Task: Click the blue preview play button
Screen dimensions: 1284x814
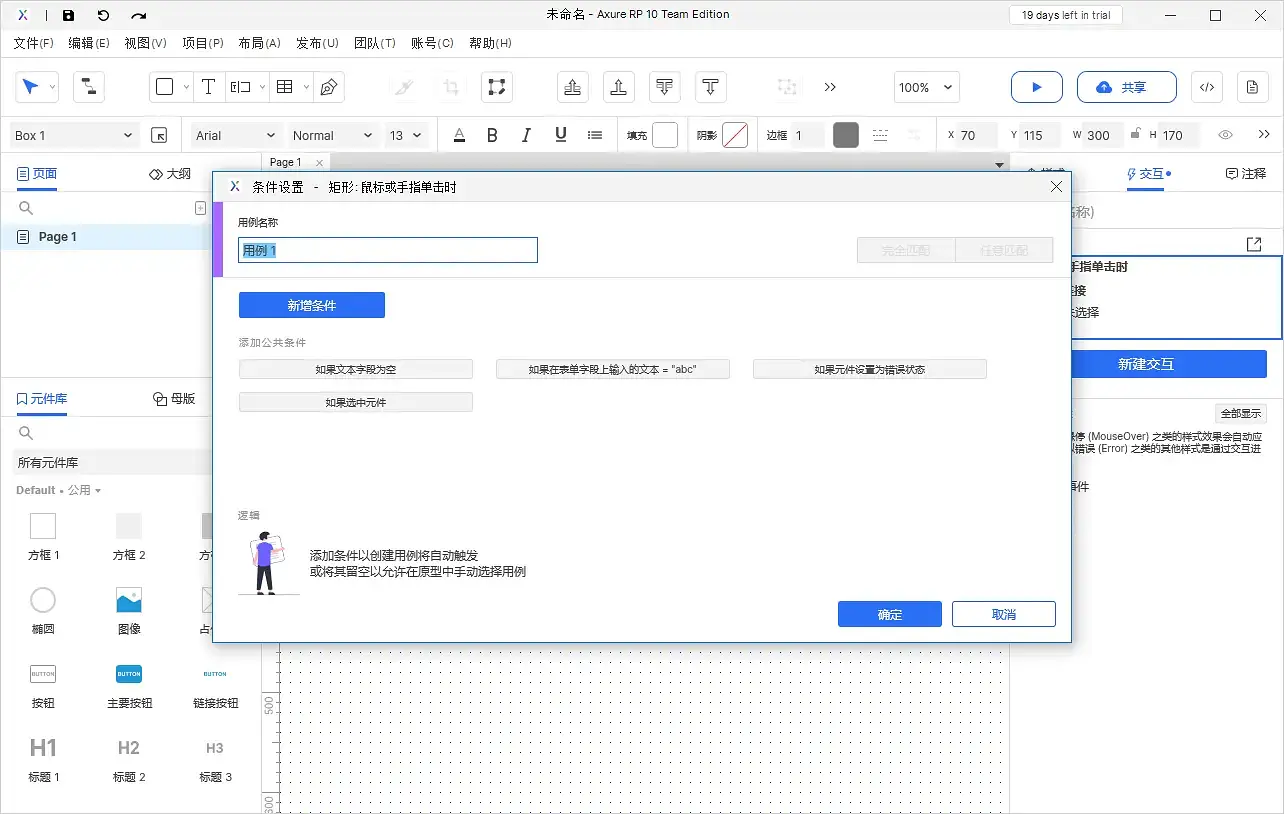Action: point(1036,87)
